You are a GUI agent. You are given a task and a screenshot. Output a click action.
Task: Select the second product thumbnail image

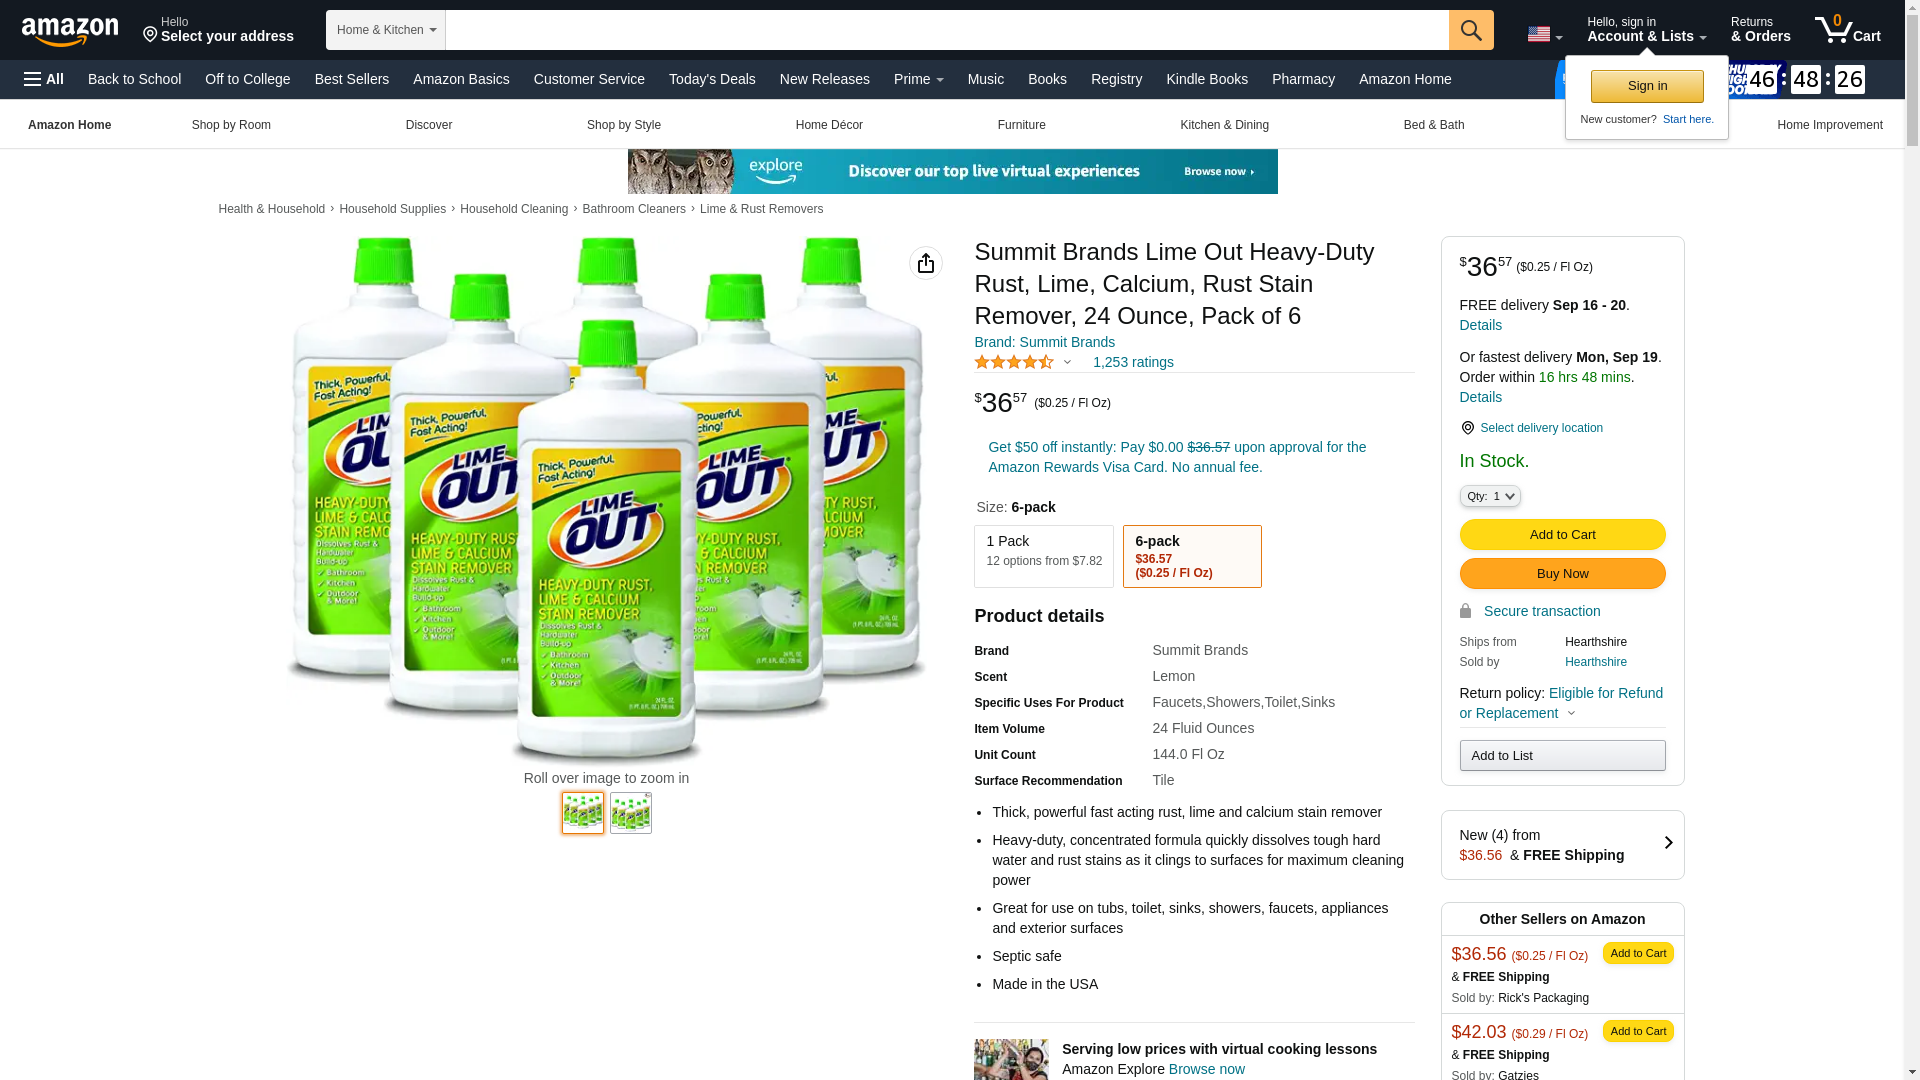pos(631,813)
